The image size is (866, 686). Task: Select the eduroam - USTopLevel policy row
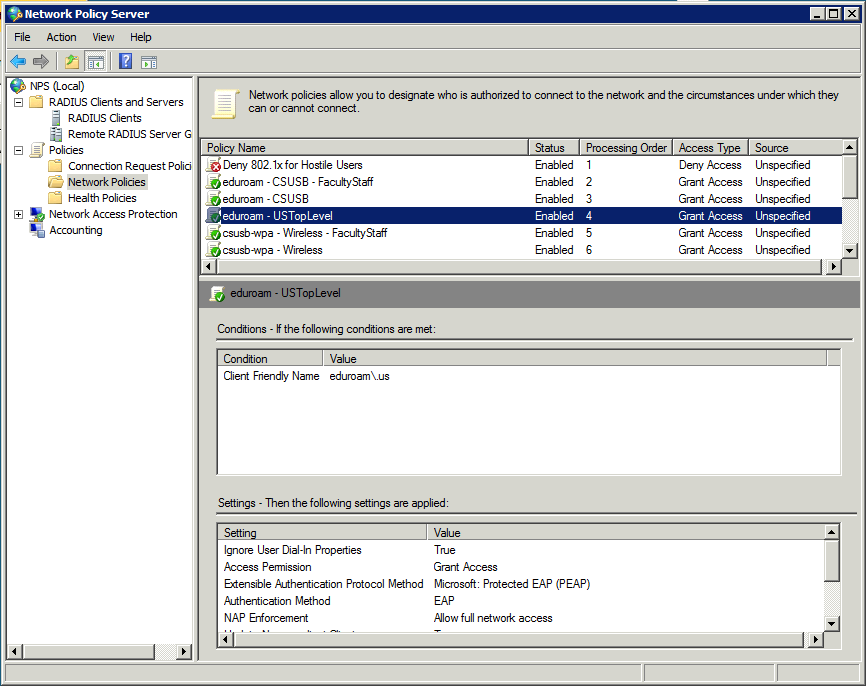click(522, 215)
